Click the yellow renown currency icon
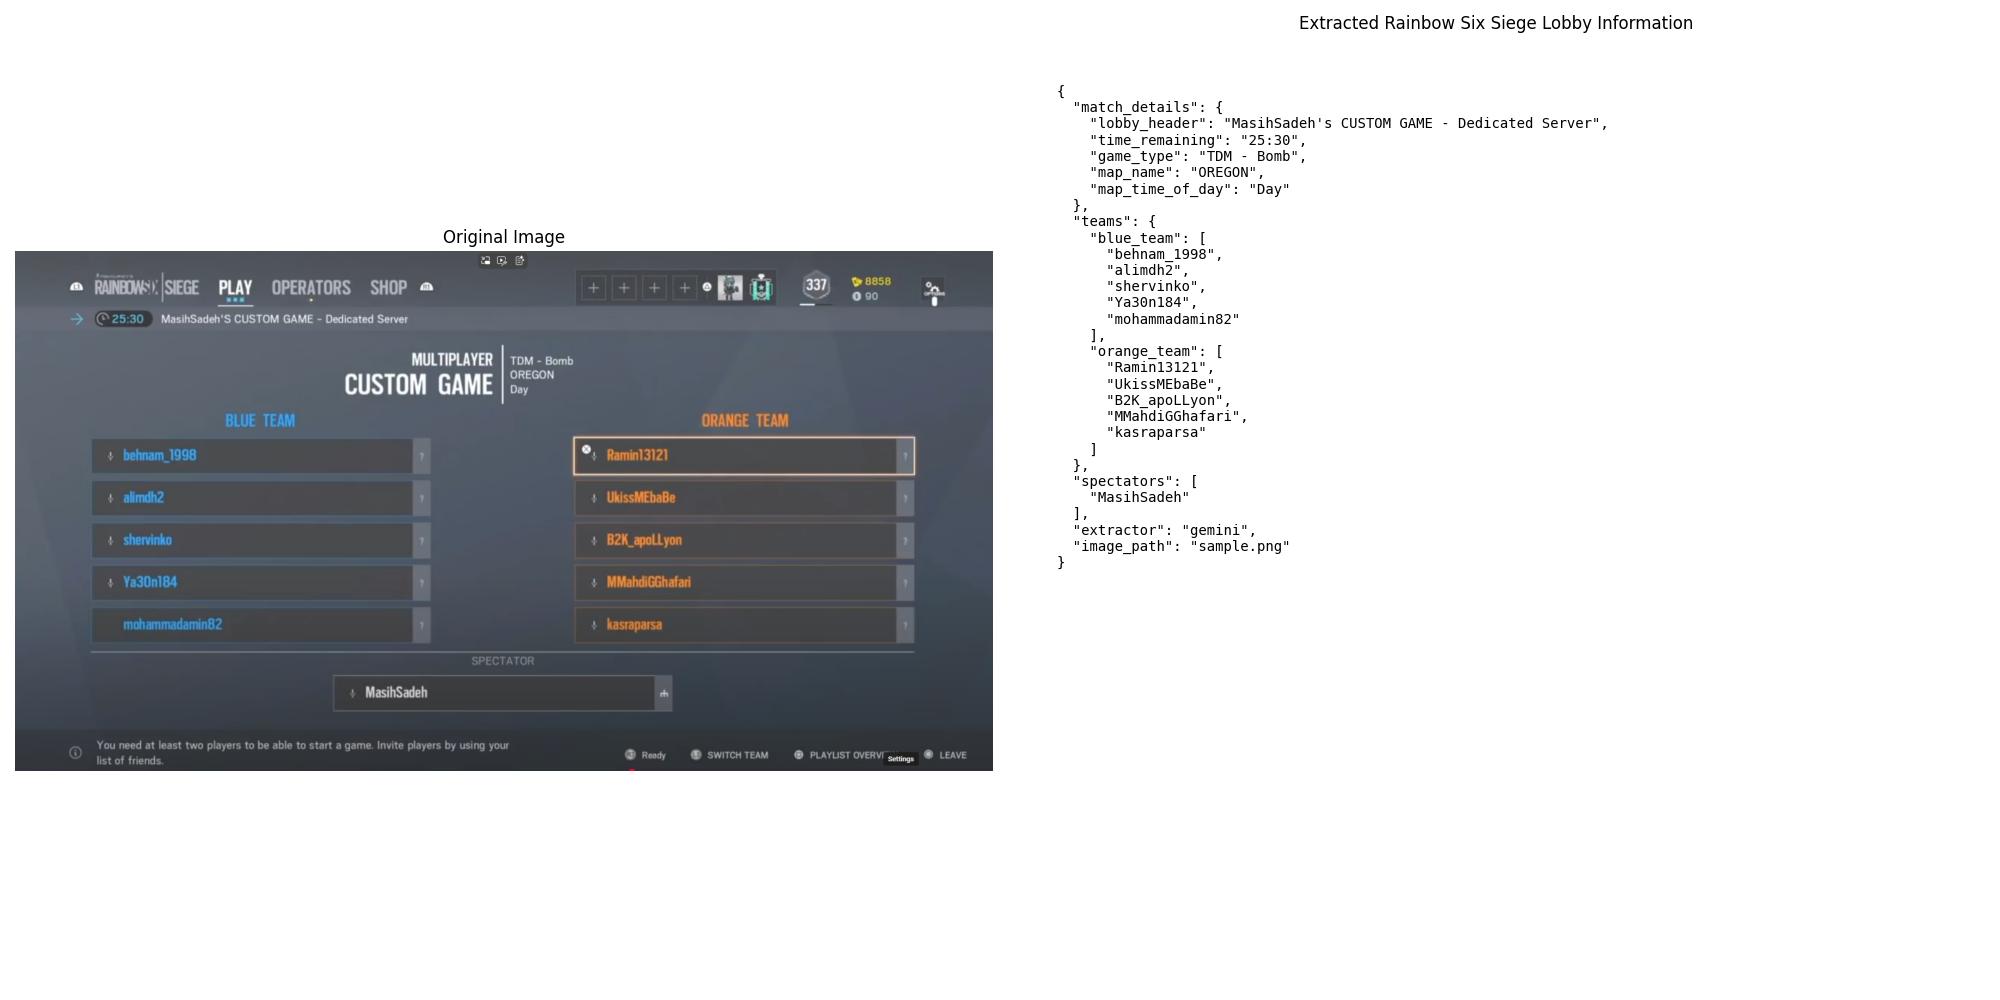This screenshot has height=1000, width=2000. [x=856, y=282]
